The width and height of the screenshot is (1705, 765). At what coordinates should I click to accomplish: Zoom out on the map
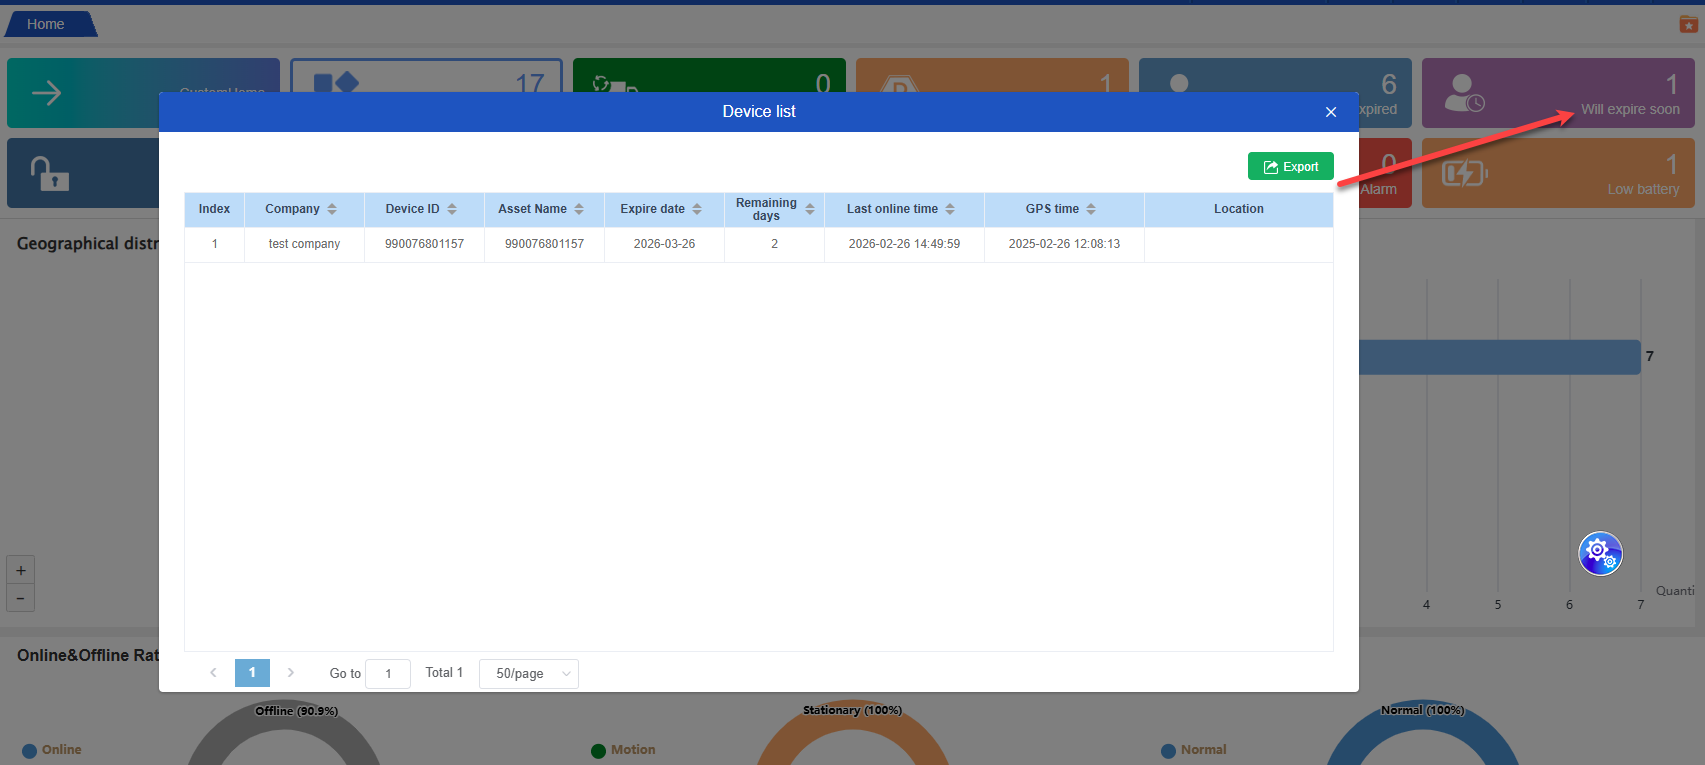21,598
